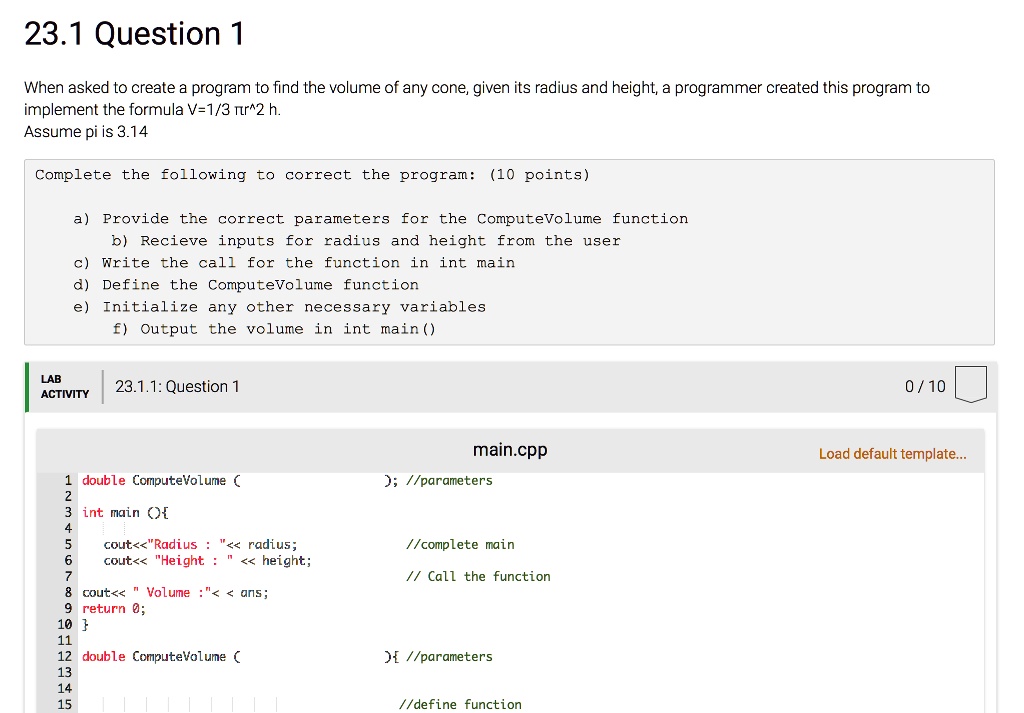Click the define function comment on line 15
This screenshot has height=713, width=1024.
click(459, 704)
